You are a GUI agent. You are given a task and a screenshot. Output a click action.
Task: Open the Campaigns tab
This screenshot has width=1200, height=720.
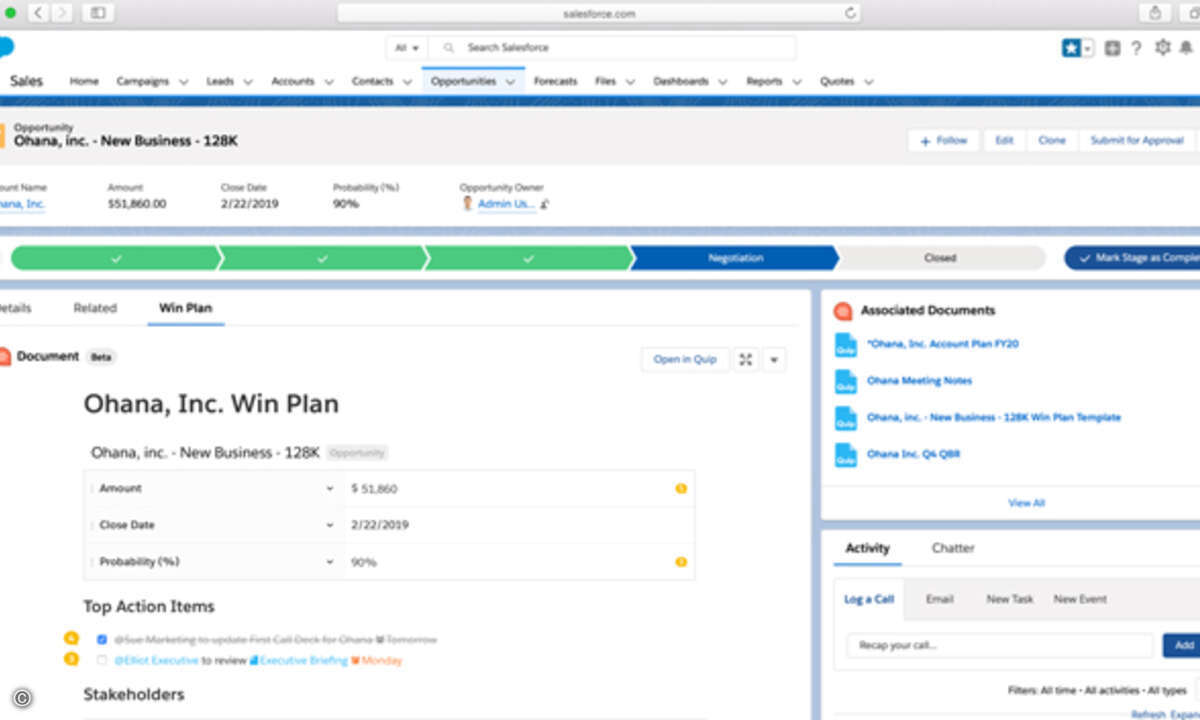click(x=142, y=81)
